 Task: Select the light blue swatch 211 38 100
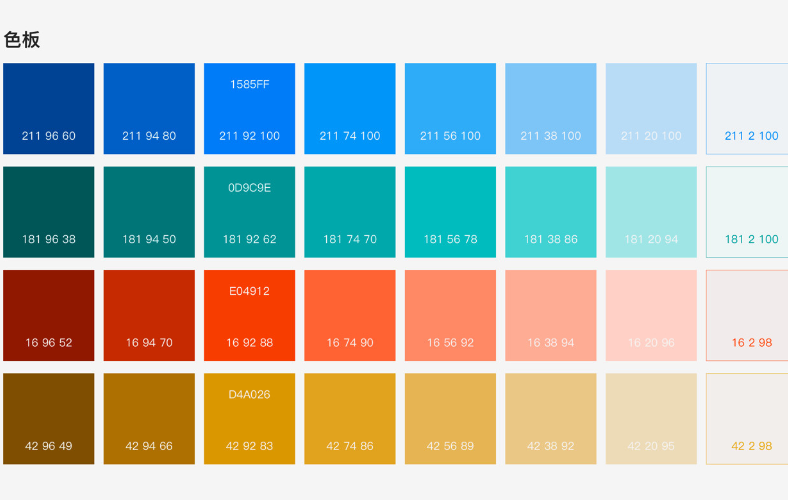click(x=550, y=108)
